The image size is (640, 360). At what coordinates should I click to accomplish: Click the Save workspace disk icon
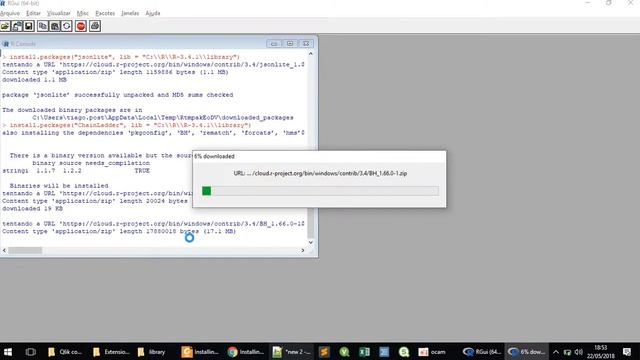click(x=29, y=26)
